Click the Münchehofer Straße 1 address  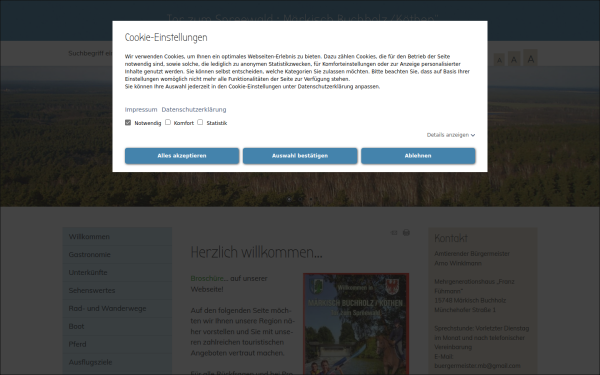coord(465,310)
